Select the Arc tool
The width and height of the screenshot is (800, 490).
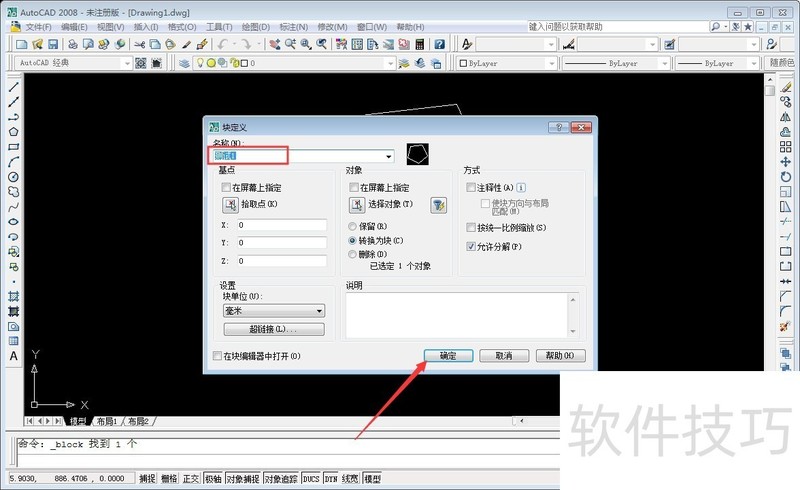click(x=13, y=162)
